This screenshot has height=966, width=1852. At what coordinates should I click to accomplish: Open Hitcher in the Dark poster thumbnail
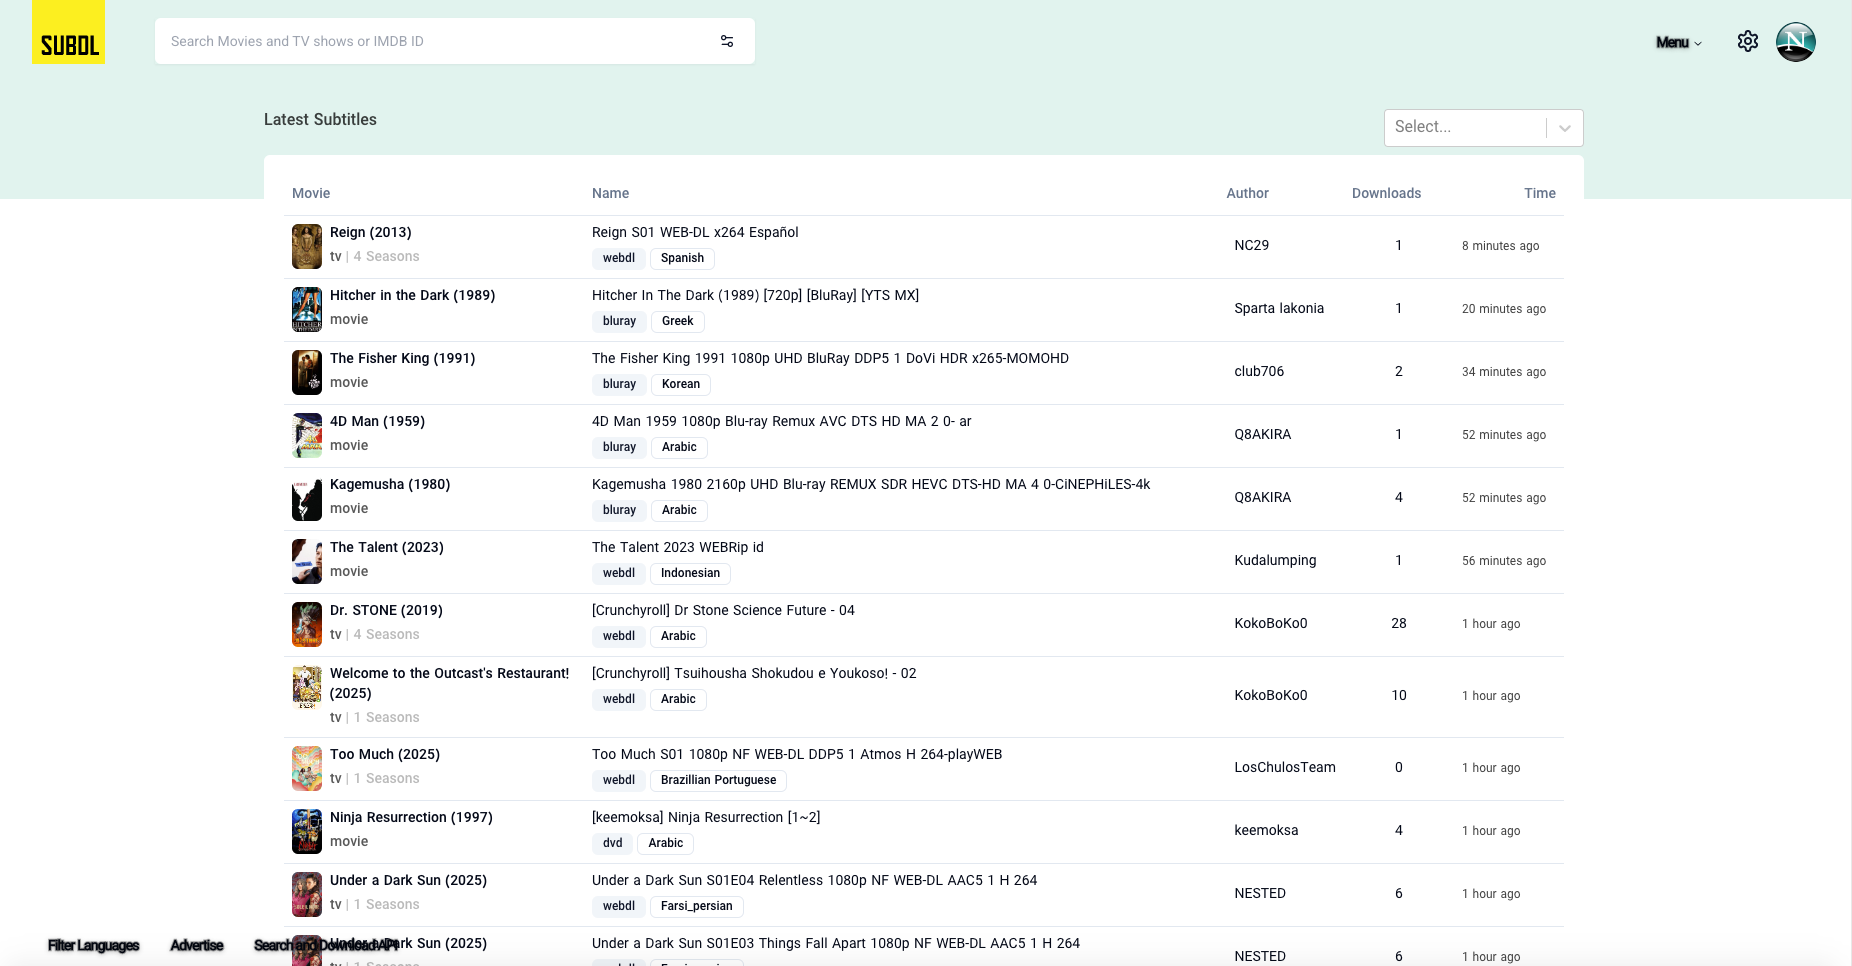point(306,309)
